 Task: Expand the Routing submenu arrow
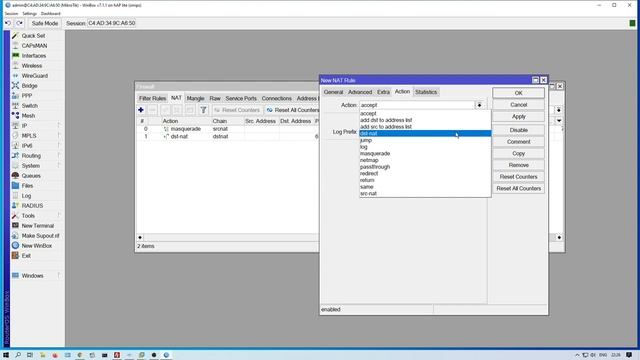[x=59, y=156]
